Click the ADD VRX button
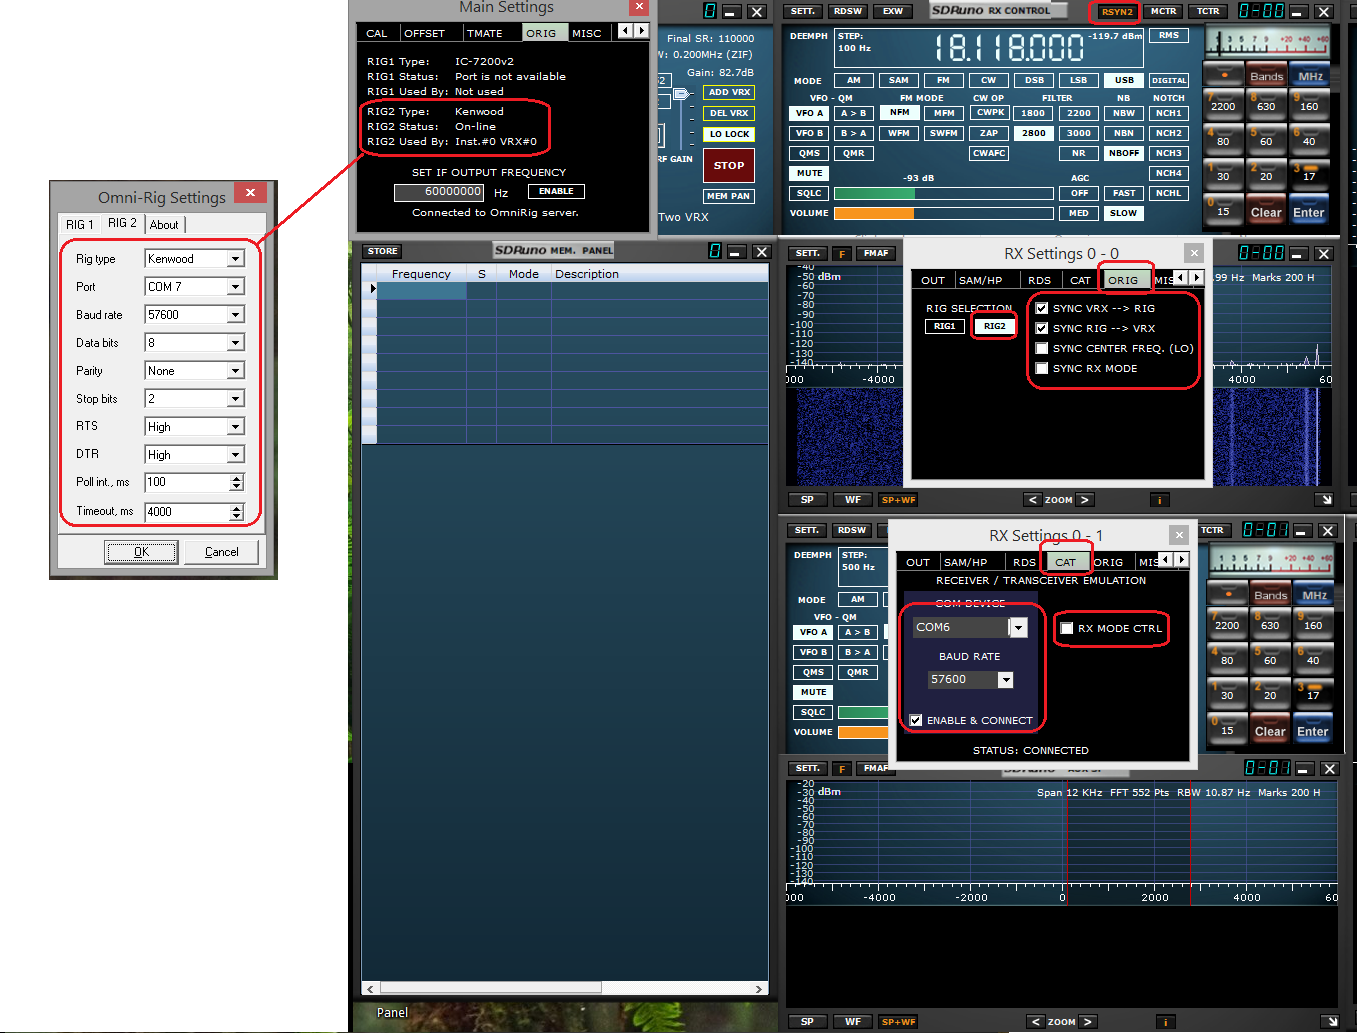This screenshot has height=1033, width=1358. [729, 92]
